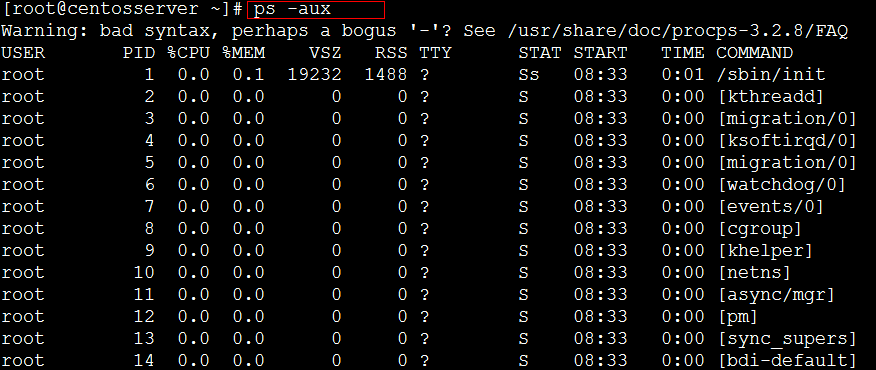
Task: Click the COMMAND column header
Action: click(x=754, y=53)
